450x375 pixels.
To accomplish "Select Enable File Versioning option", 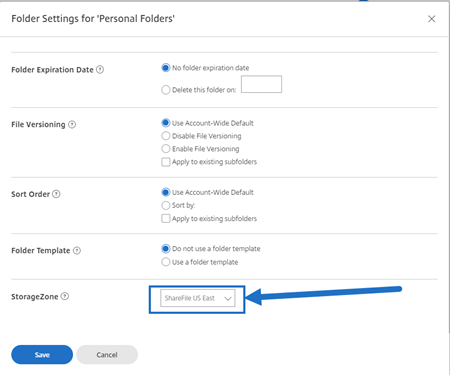I will click(x=166, y=149).
